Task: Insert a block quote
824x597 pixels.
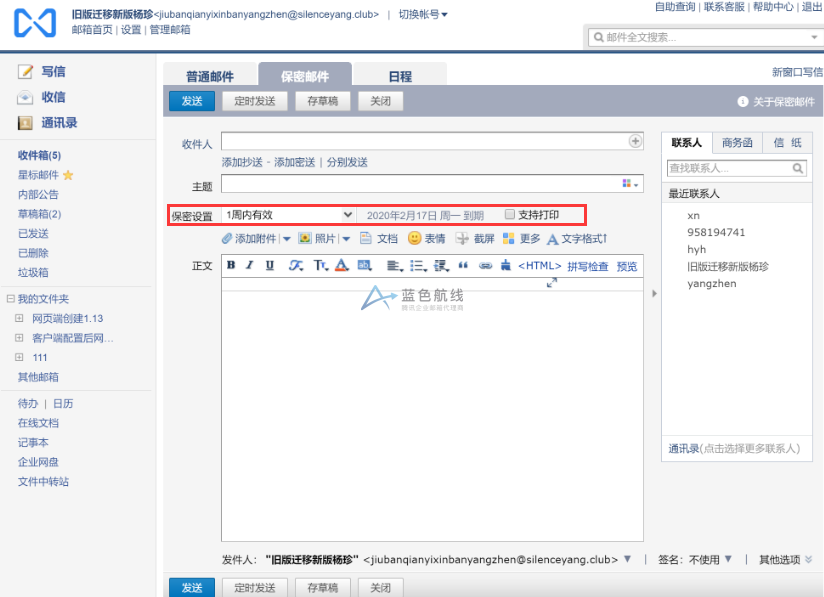Action: click(x=463, y=265)
